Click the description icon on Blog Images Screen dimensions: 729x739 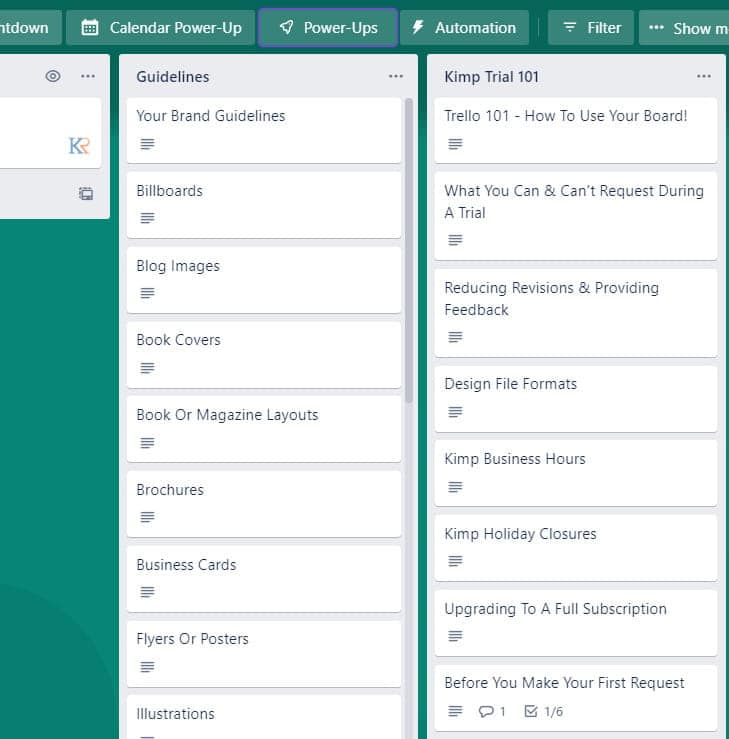[x=147, y=293]
